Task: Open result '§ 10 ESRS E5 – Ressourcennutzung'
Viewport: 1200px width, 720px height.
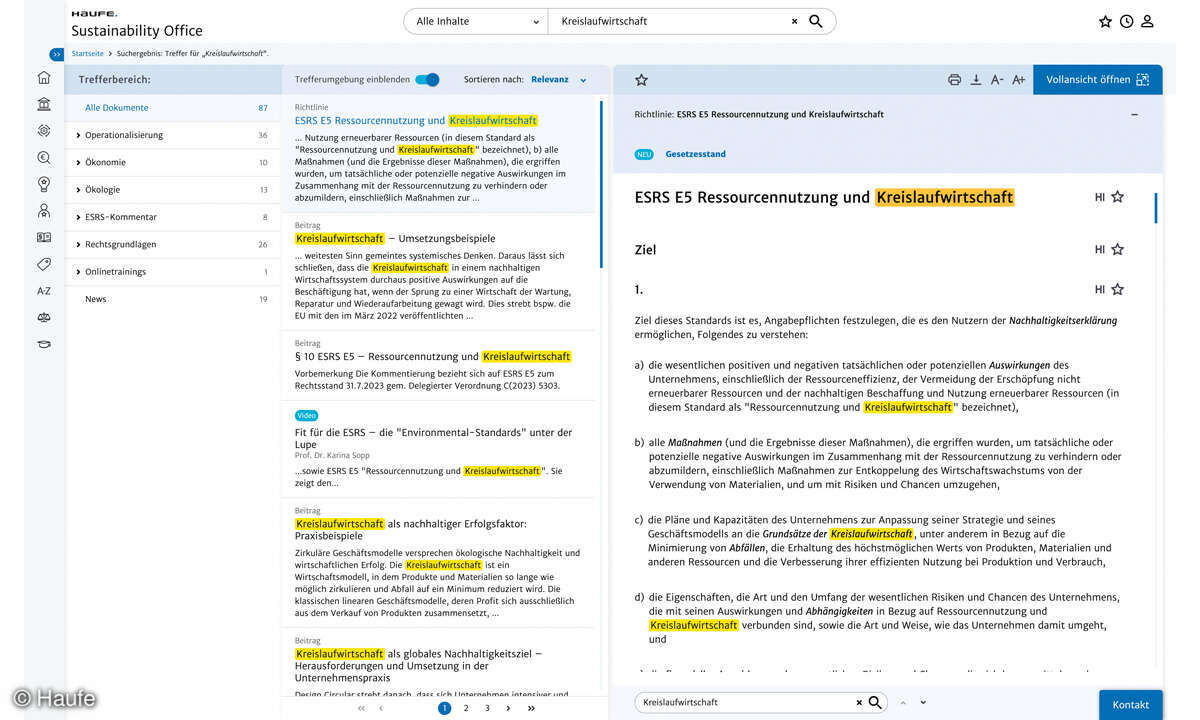Action: (433, 357)
